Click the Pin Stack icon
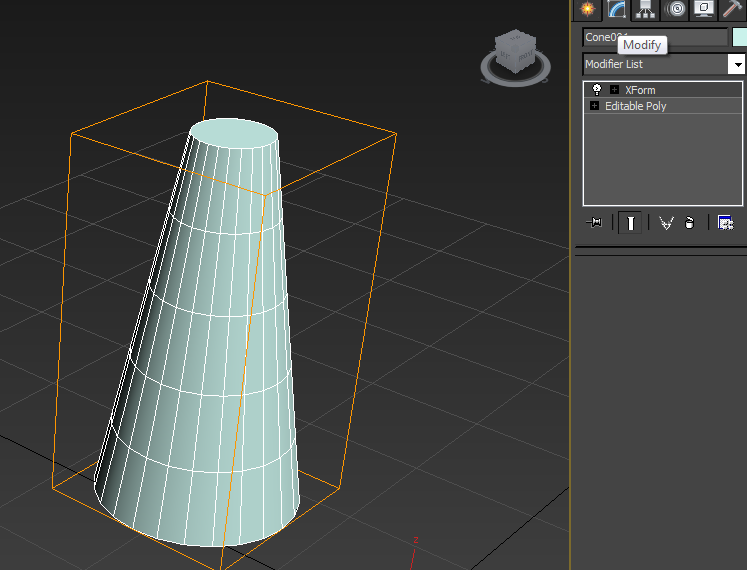Viewport: 747px width, 570px height. (594, 223)
